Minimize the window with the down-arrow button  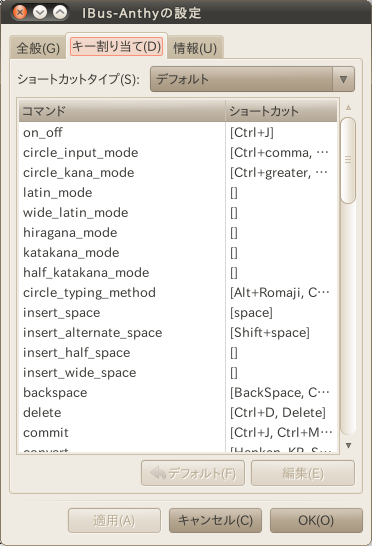pos(40,13)
